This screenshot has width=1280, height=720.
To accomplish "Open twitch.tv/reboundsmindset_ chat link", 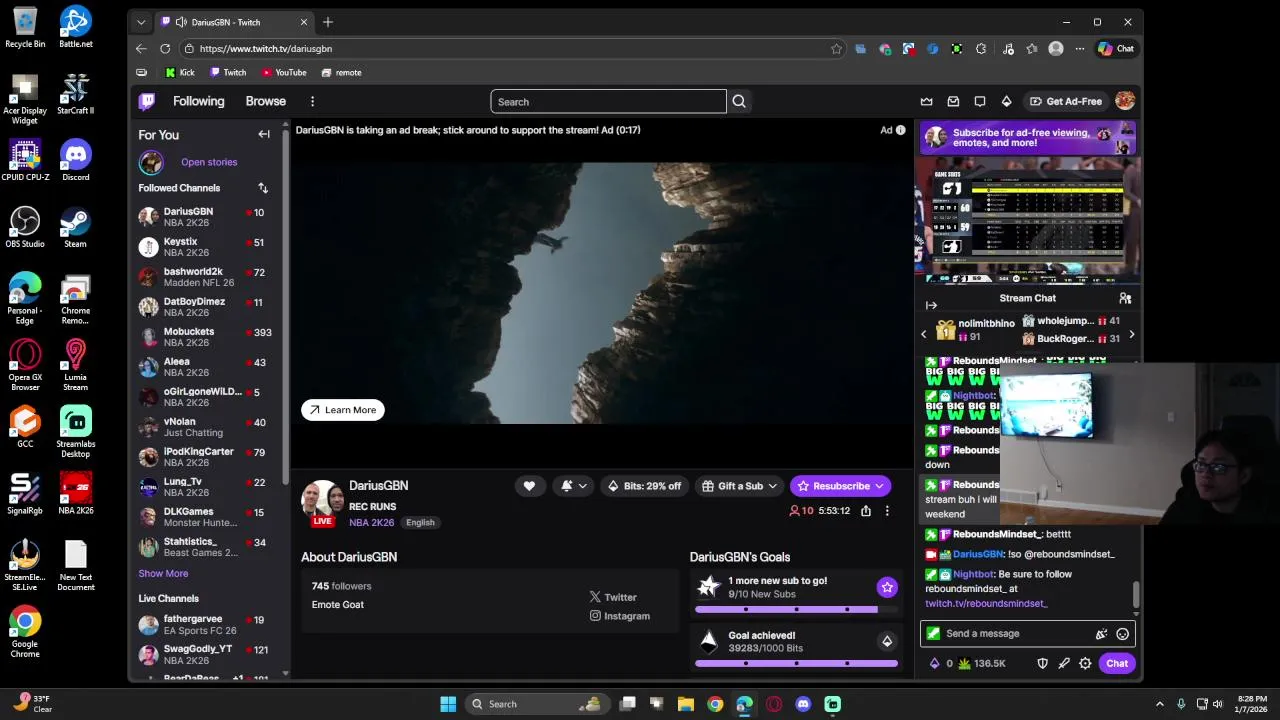I will pyautogui.click(x=986, y=604).
